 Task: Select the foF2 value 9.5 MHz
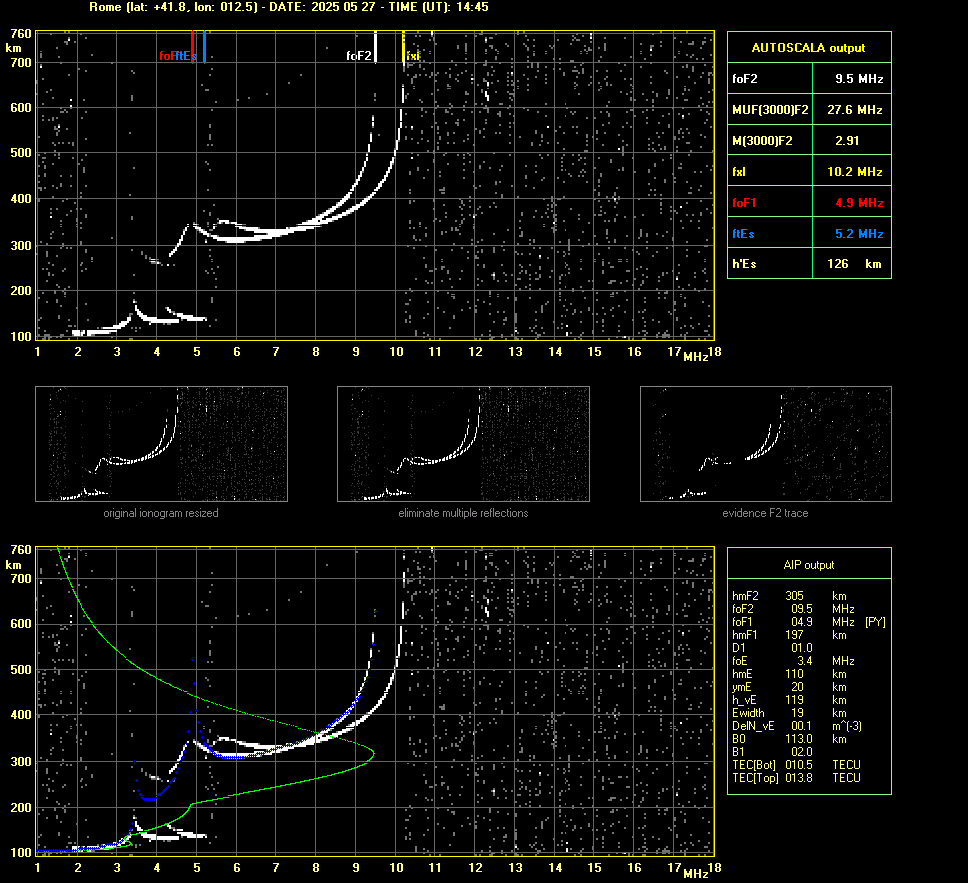pos(859,78)
